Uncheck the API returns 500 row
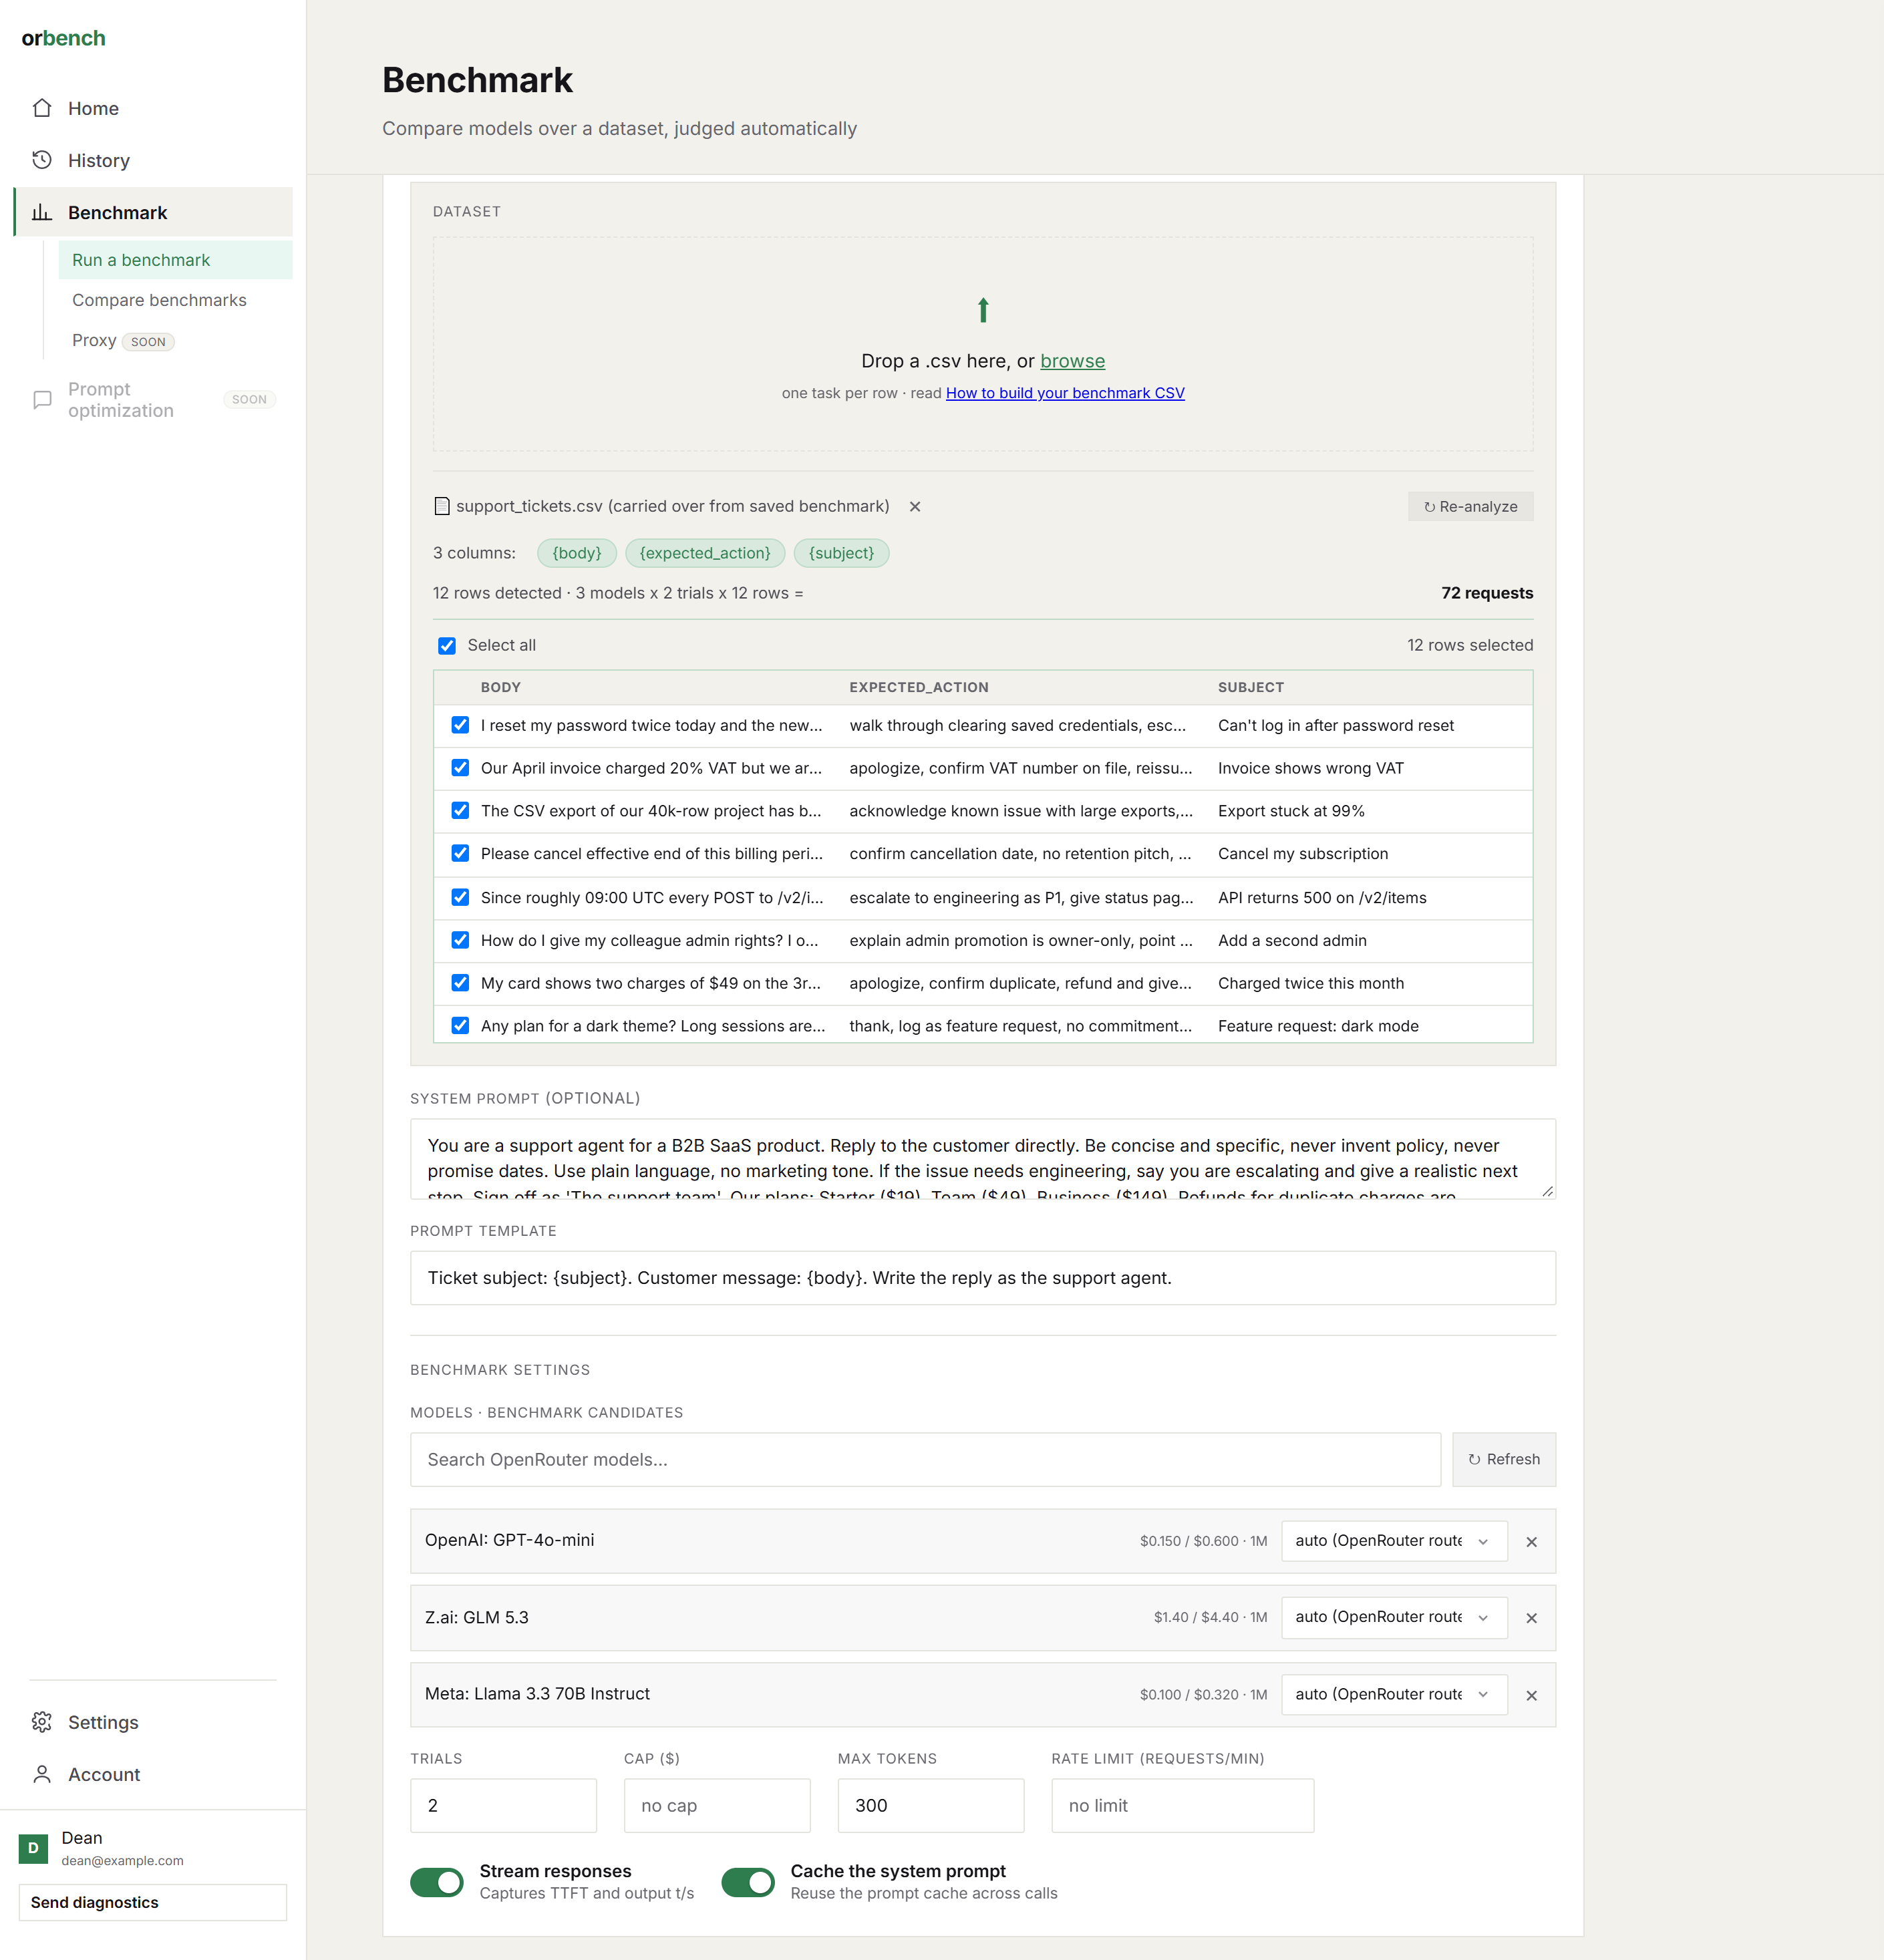This screenshot has height=1960, width=1884. (x=460, y=897)
